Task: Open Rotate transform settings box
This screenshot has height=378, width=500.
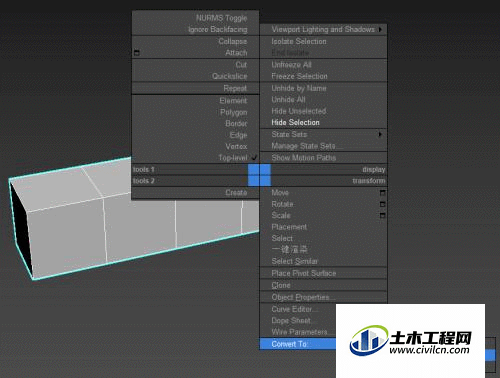Action: pyautogui.click(x=383, y=204)
